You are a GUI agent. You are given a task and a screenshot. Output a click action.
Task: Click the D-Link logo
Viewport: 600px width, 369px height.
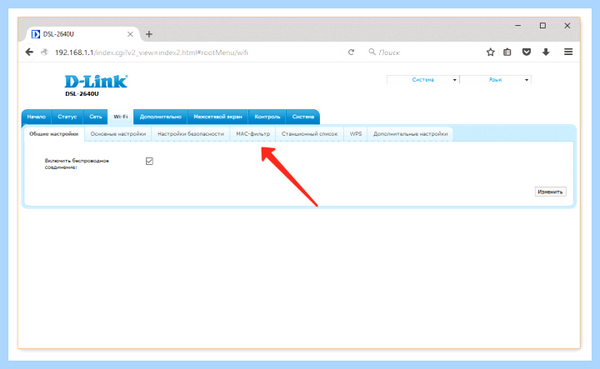[96, 82]
